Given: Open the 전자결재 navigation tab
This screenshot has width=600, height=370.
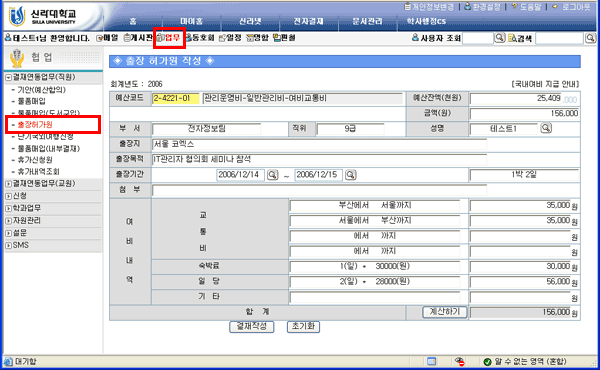Looking at the screenshot, I should click(x=308, y=21).
